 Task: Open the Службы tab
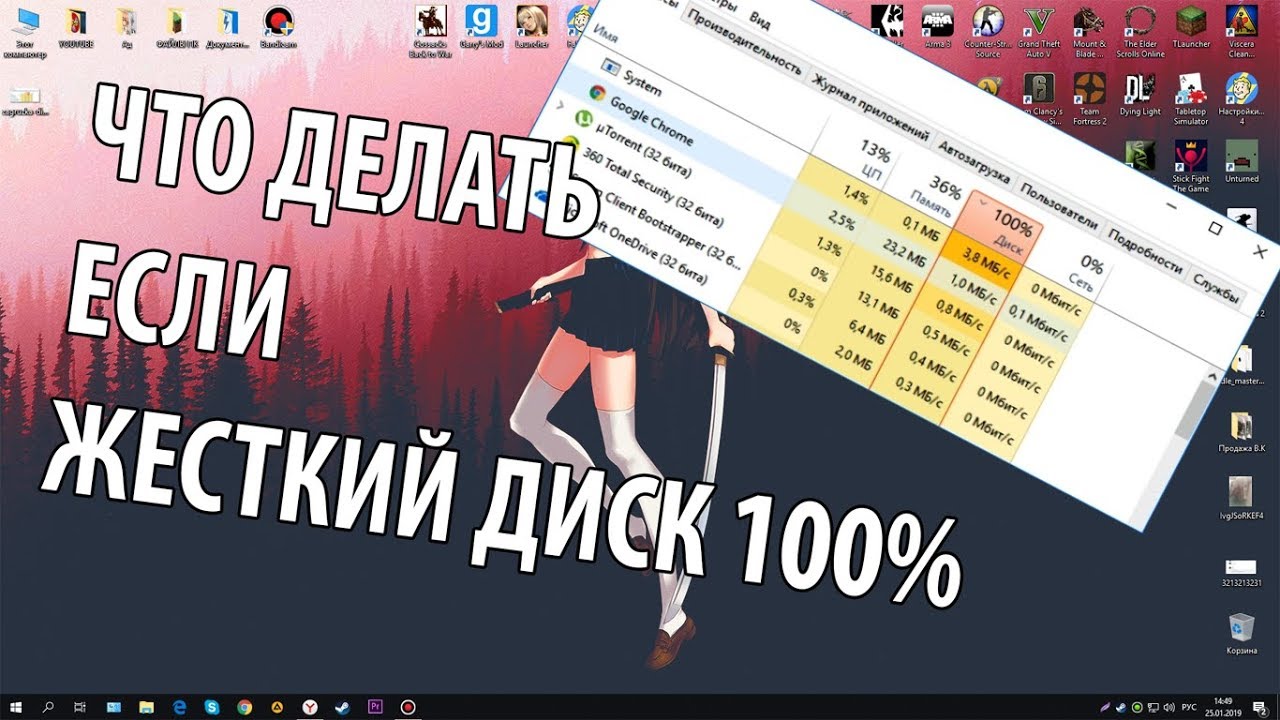tap(1219, 289)
